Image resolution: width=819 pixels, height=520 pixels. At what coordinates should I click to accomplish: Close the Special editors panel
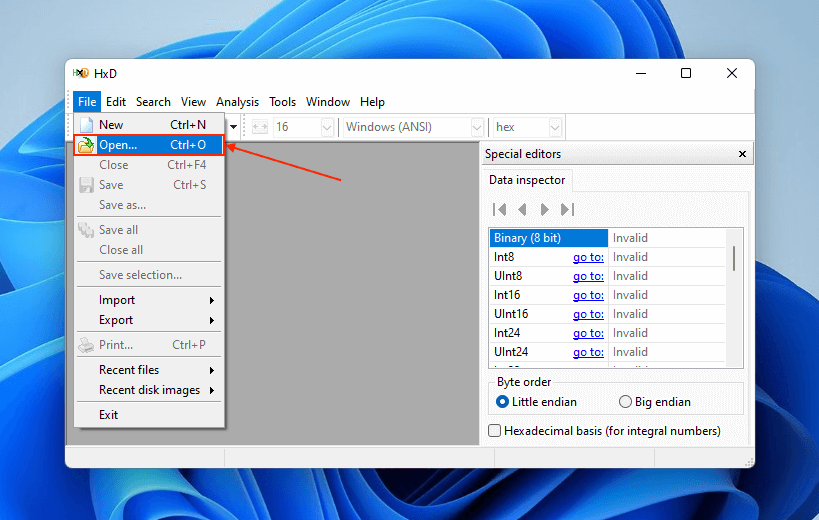coord(741,154)
